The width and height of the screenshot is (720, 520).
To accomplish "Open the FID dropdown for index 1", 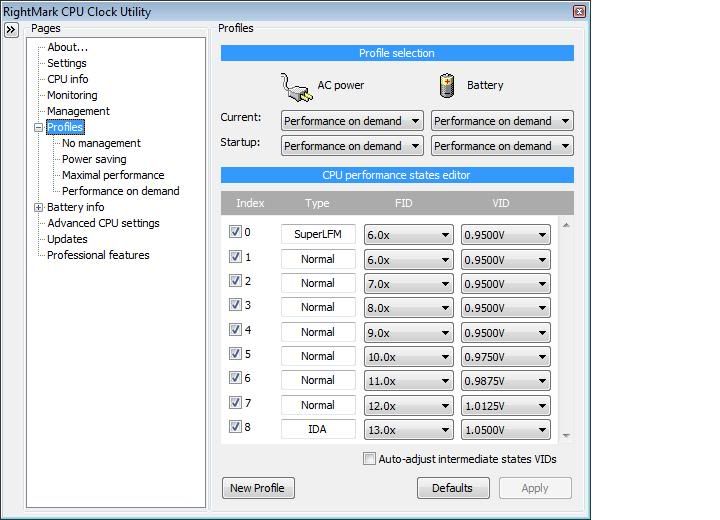I will point(408,260).
